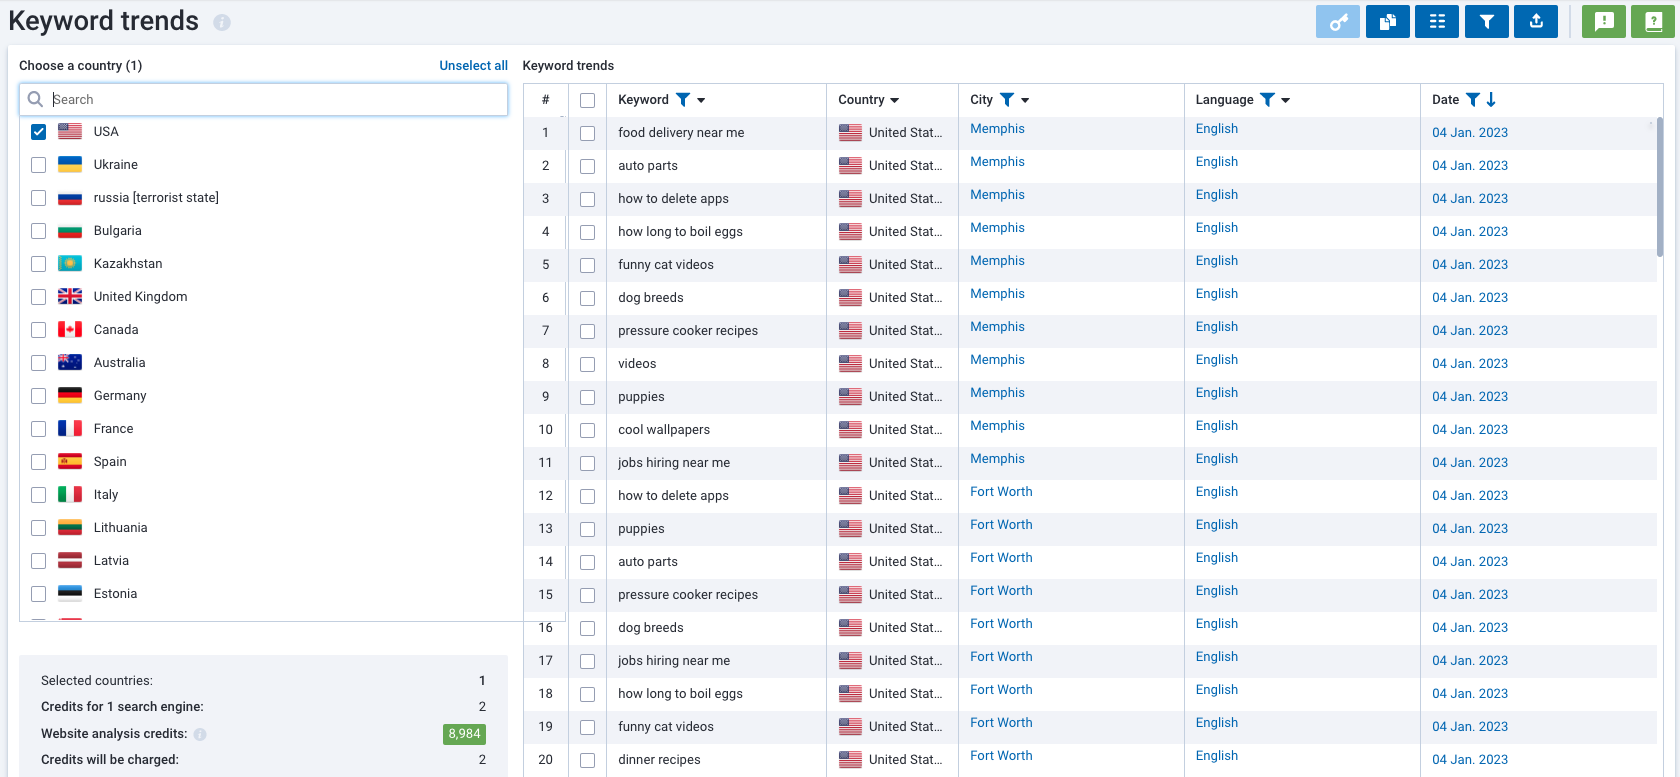Click russia [terrorist state] country label
Image resolution: width=1680 pixels, height=777 pixels.
(x=156, y=198)
